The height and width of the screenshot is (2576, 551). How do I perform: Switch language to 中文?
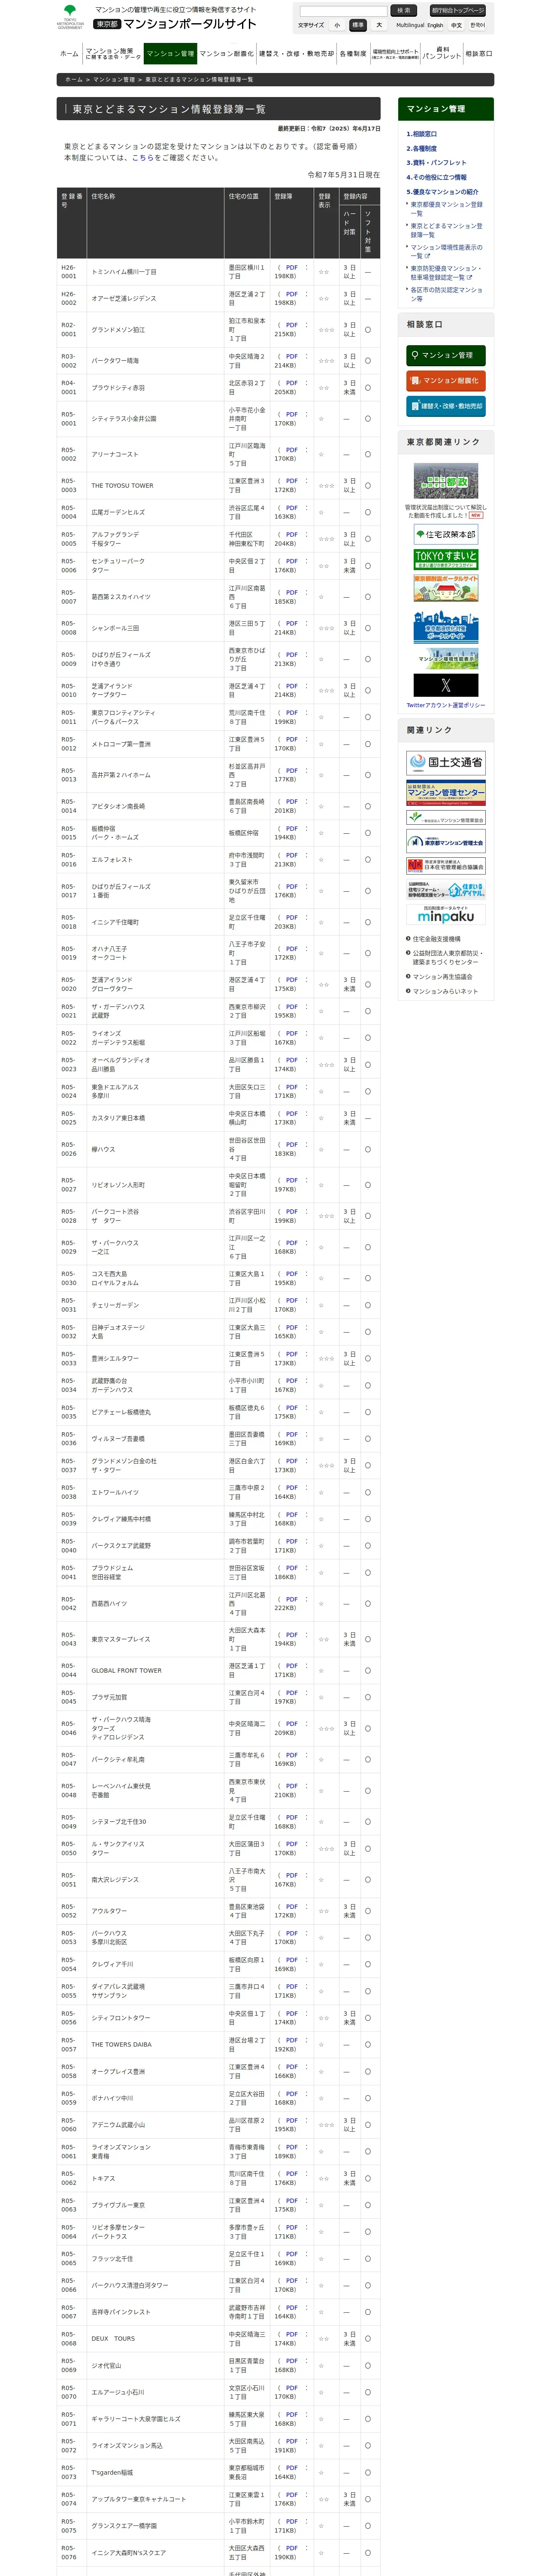click(x=456, y=25)
